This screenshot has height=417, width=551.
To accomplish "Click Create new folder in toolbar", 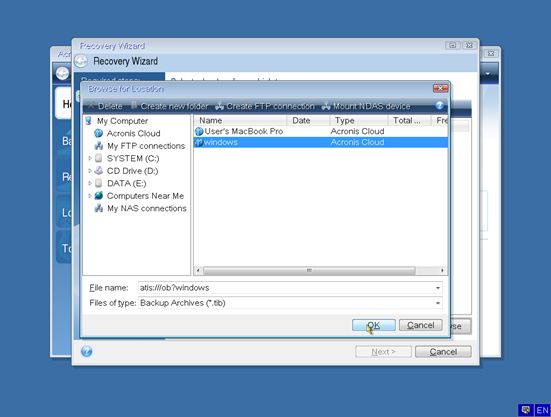I will [169, 106].
